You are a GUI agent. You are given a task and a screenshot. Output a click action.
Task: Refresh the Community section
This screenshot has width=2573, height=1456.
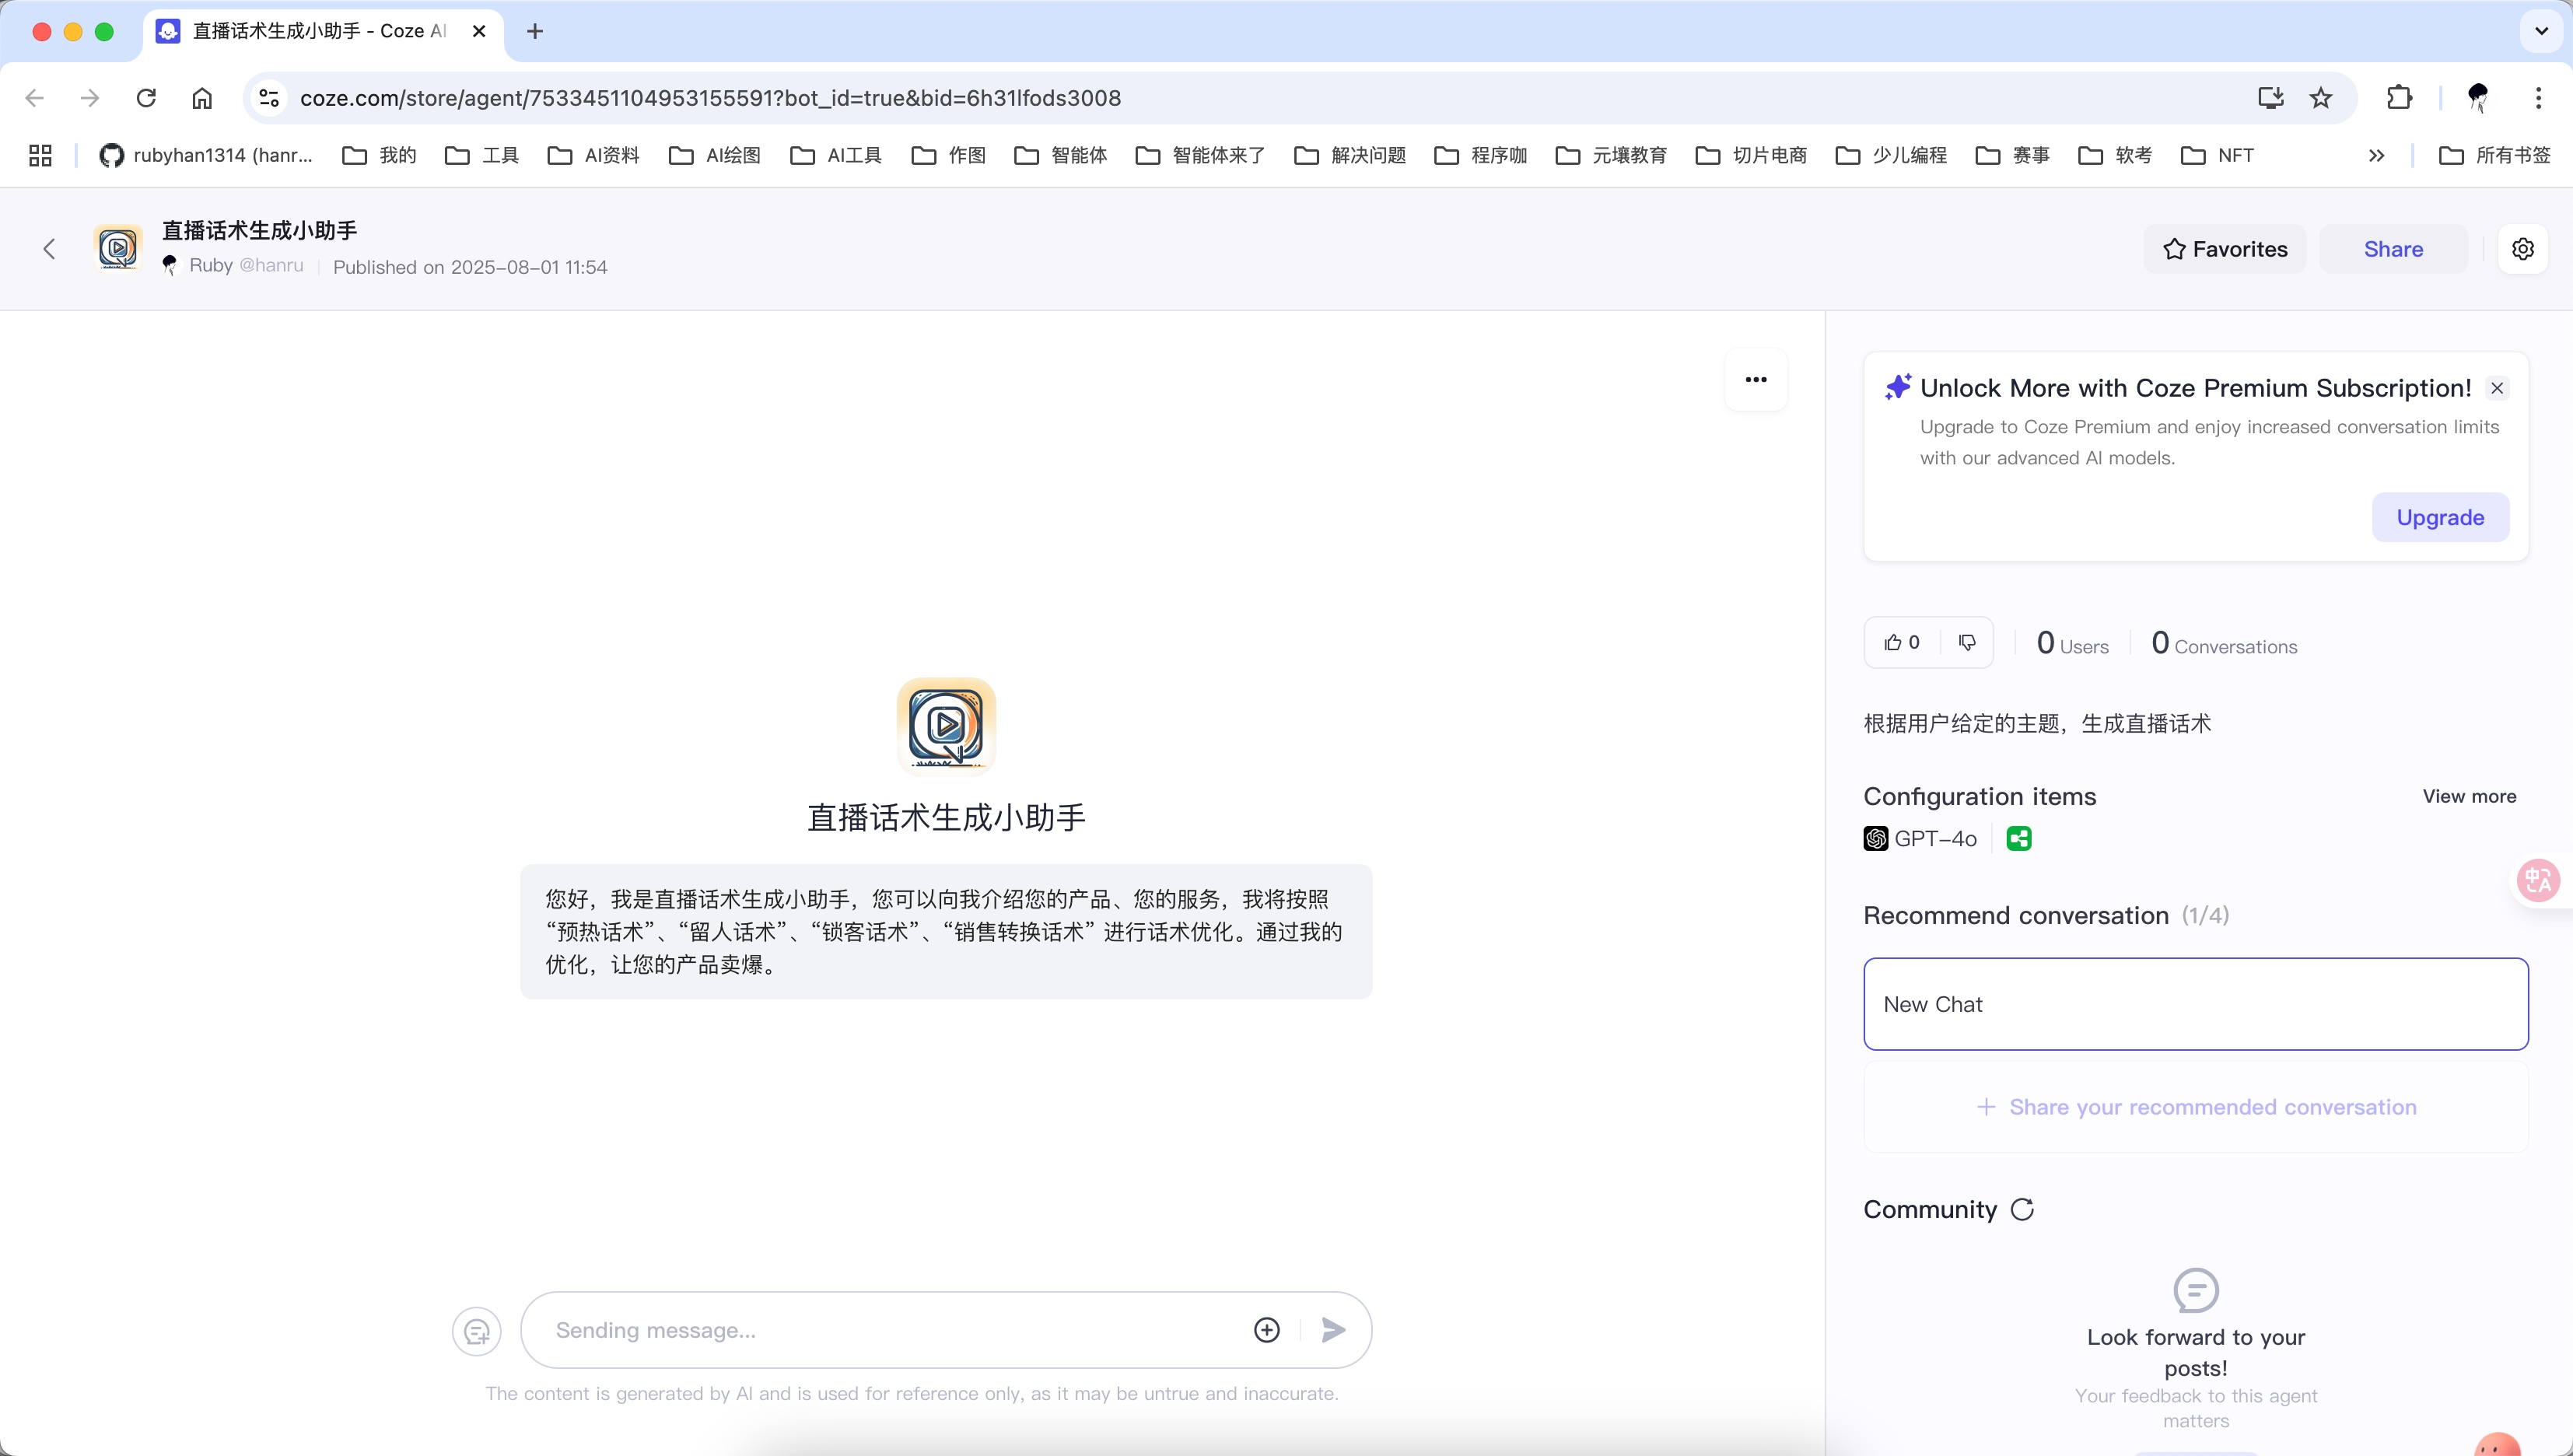coord(2022,1208)
